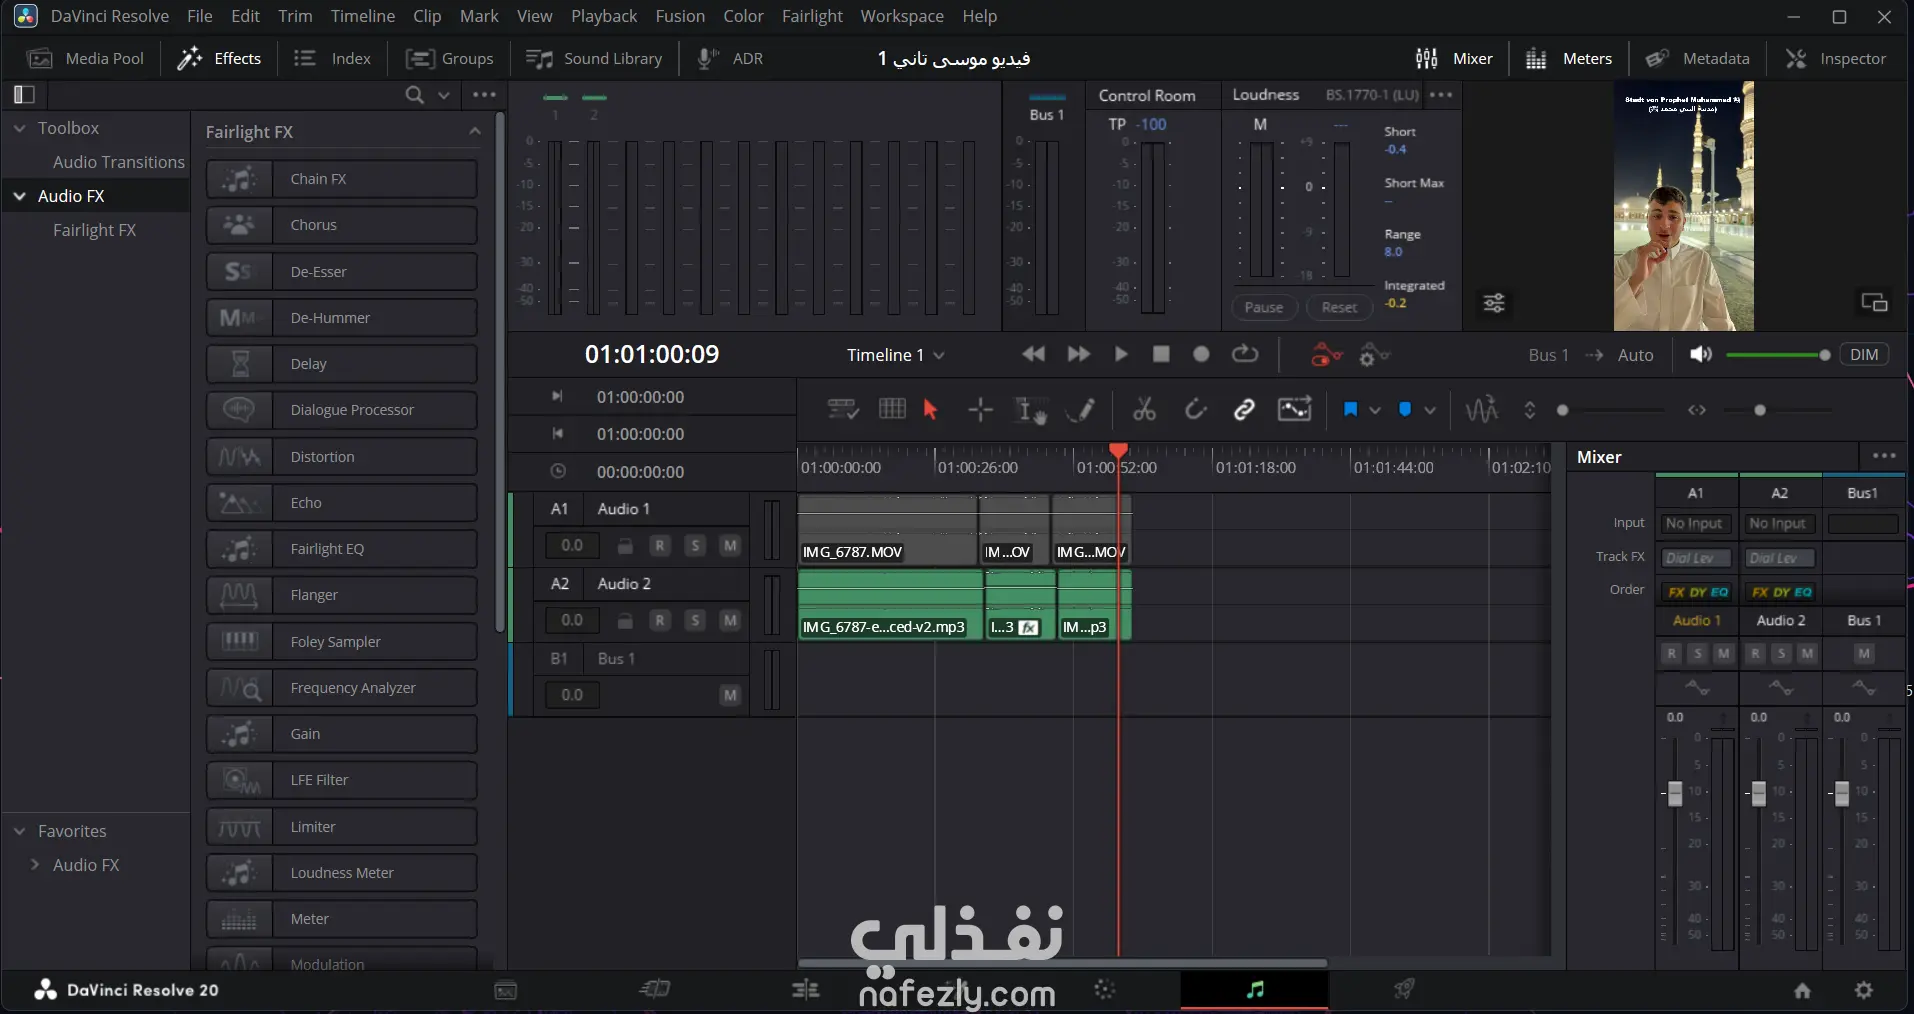The image size is (1914, 1014).
Task: Add the Fairlight EQ effect
Action: (x=341, y=549)
